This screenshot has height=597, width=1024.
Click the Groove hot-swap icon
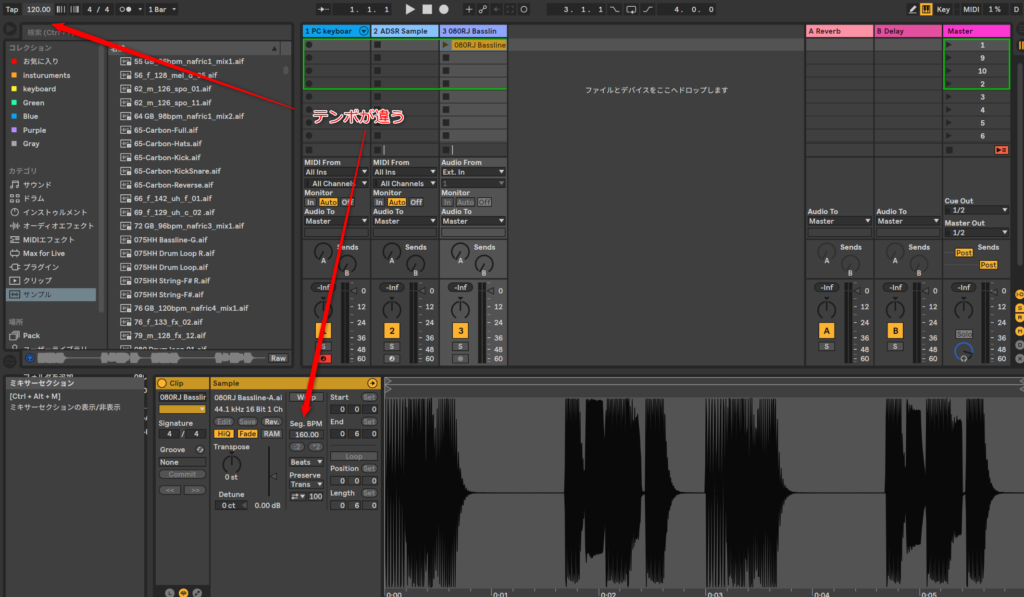[200, 449]
